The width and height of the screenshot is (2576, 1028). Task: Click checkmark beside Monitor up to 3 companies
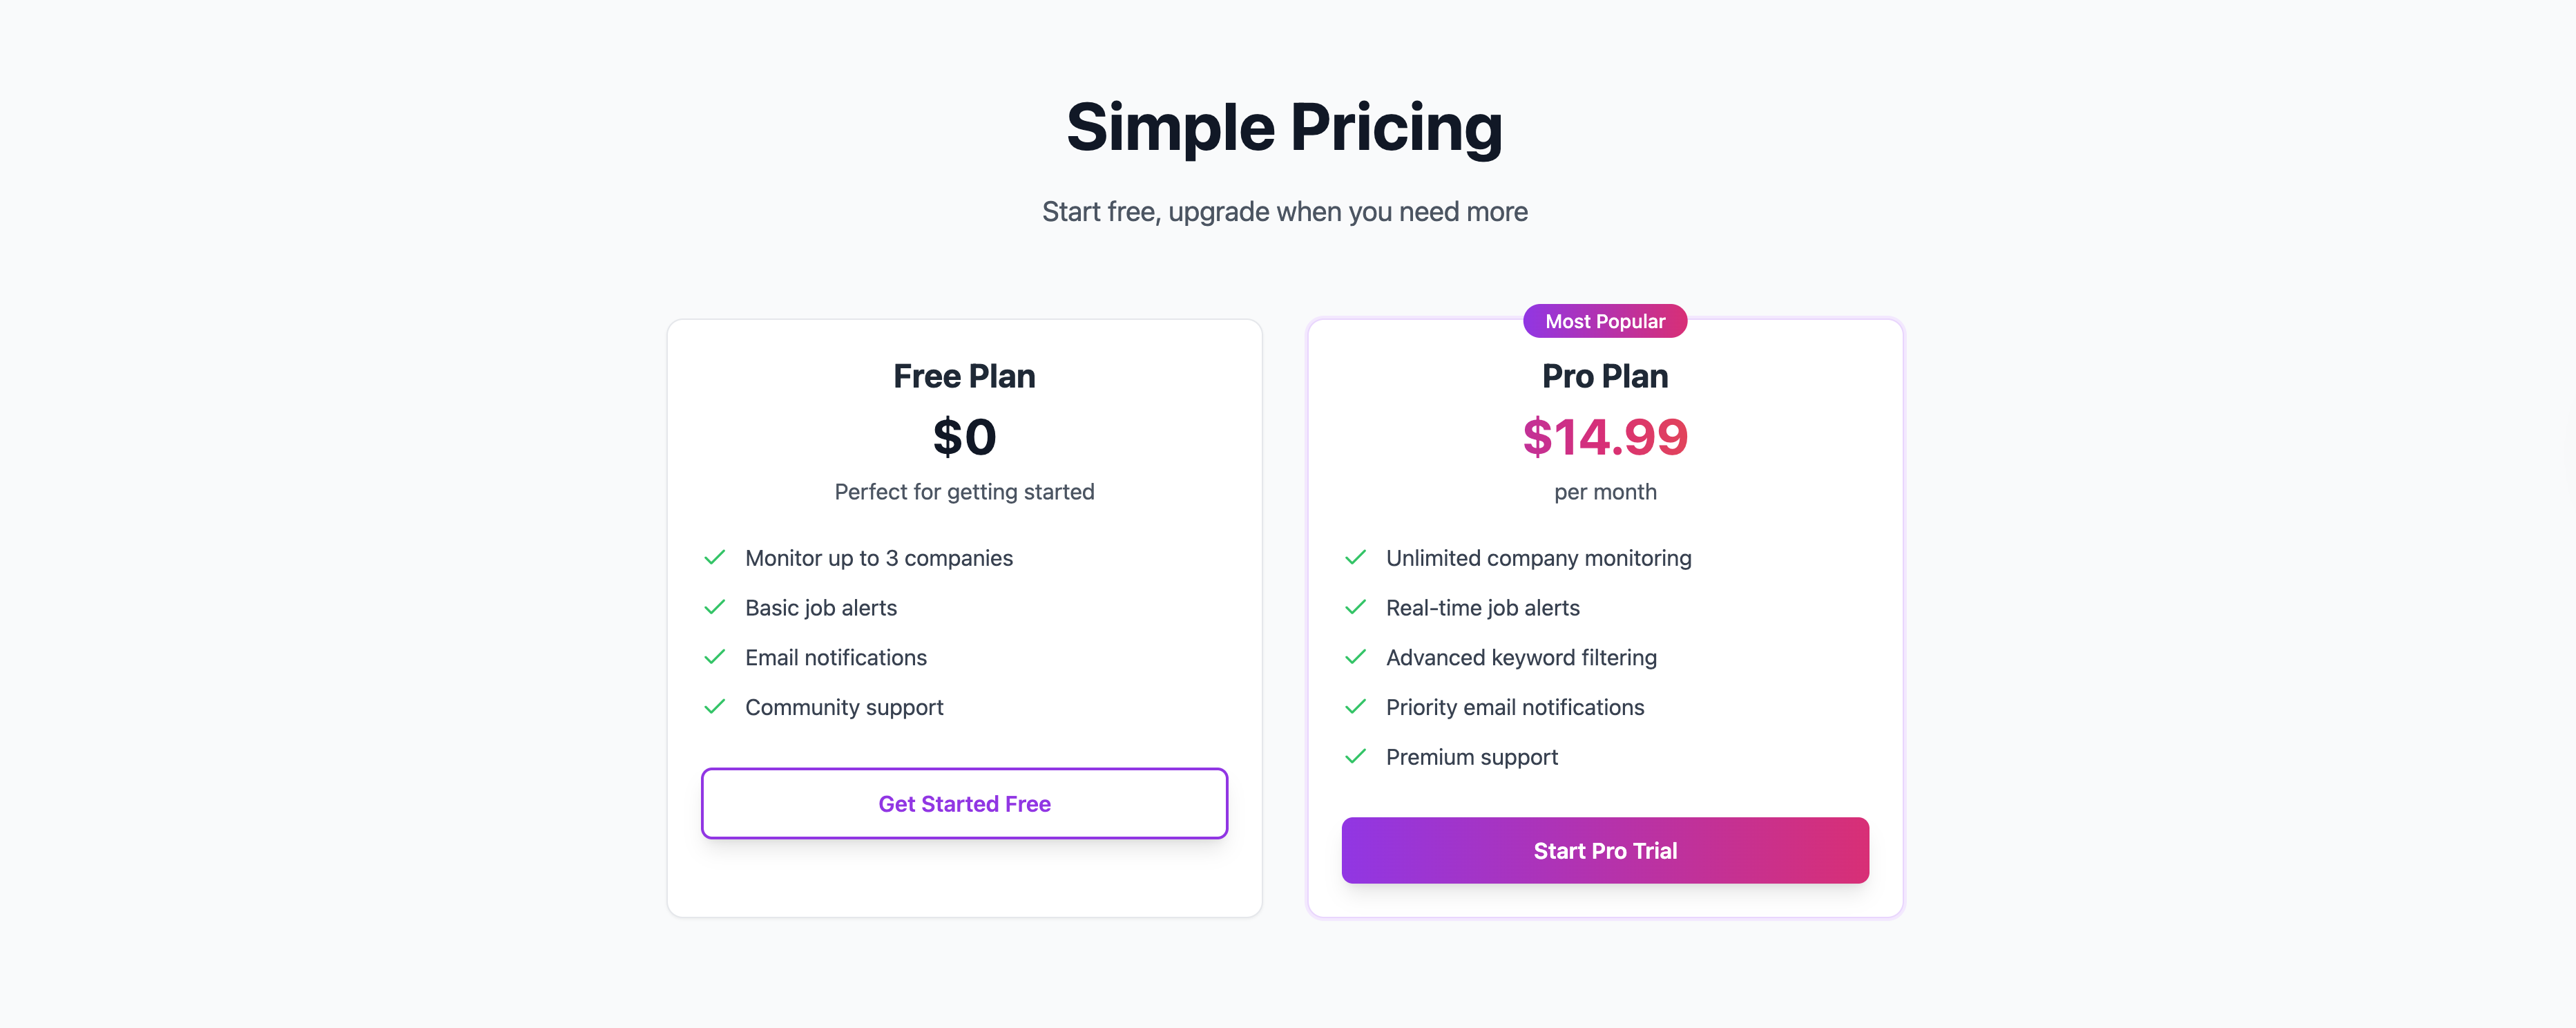point(714,558)
